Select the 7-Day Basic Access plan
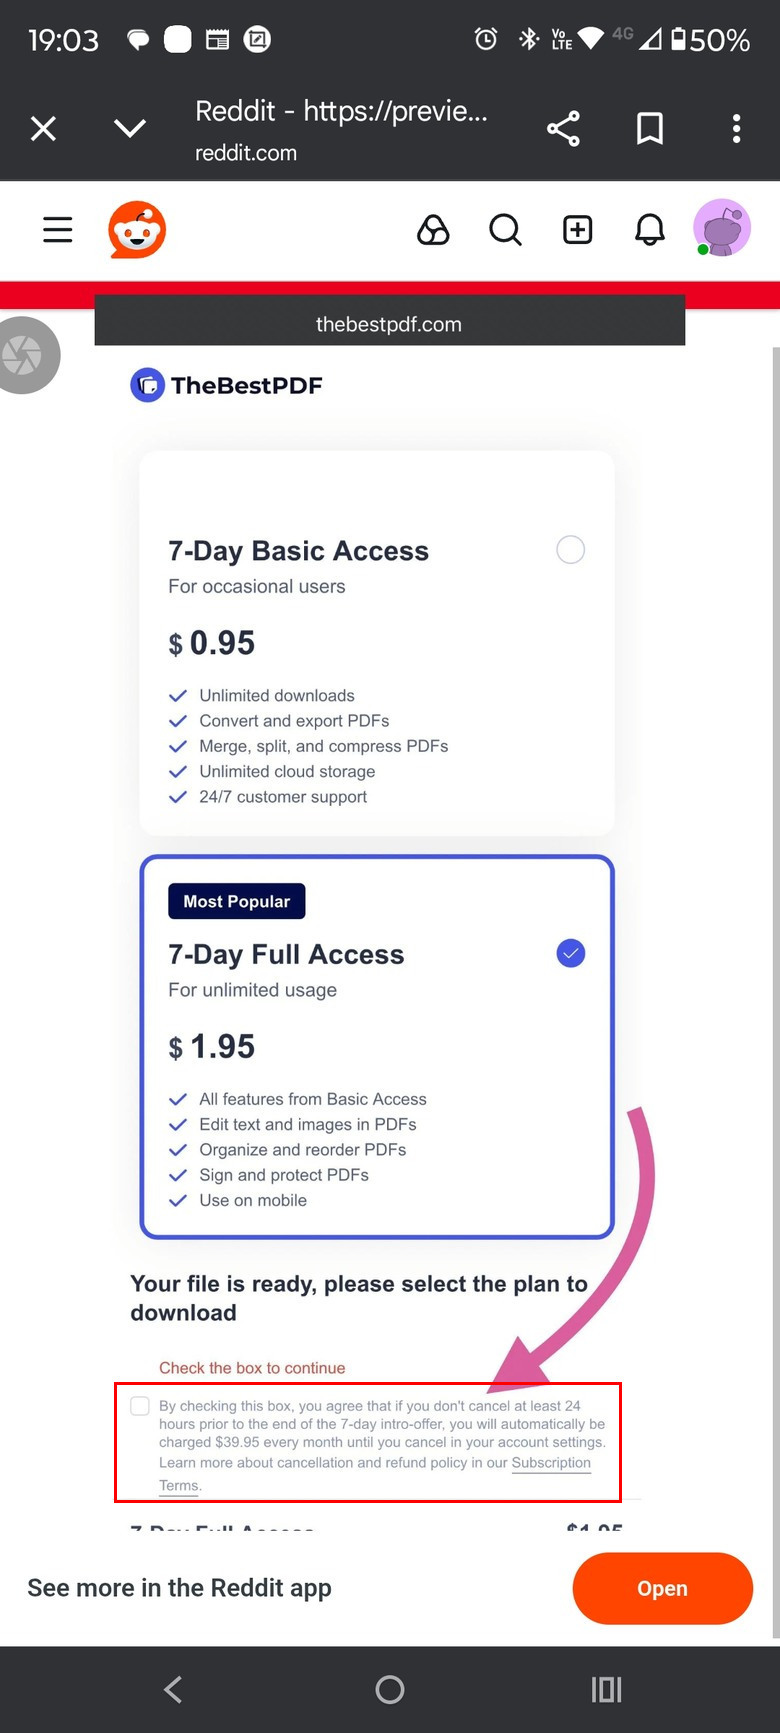This screenshot has width=780, height=1733. [x=570, y=549]
